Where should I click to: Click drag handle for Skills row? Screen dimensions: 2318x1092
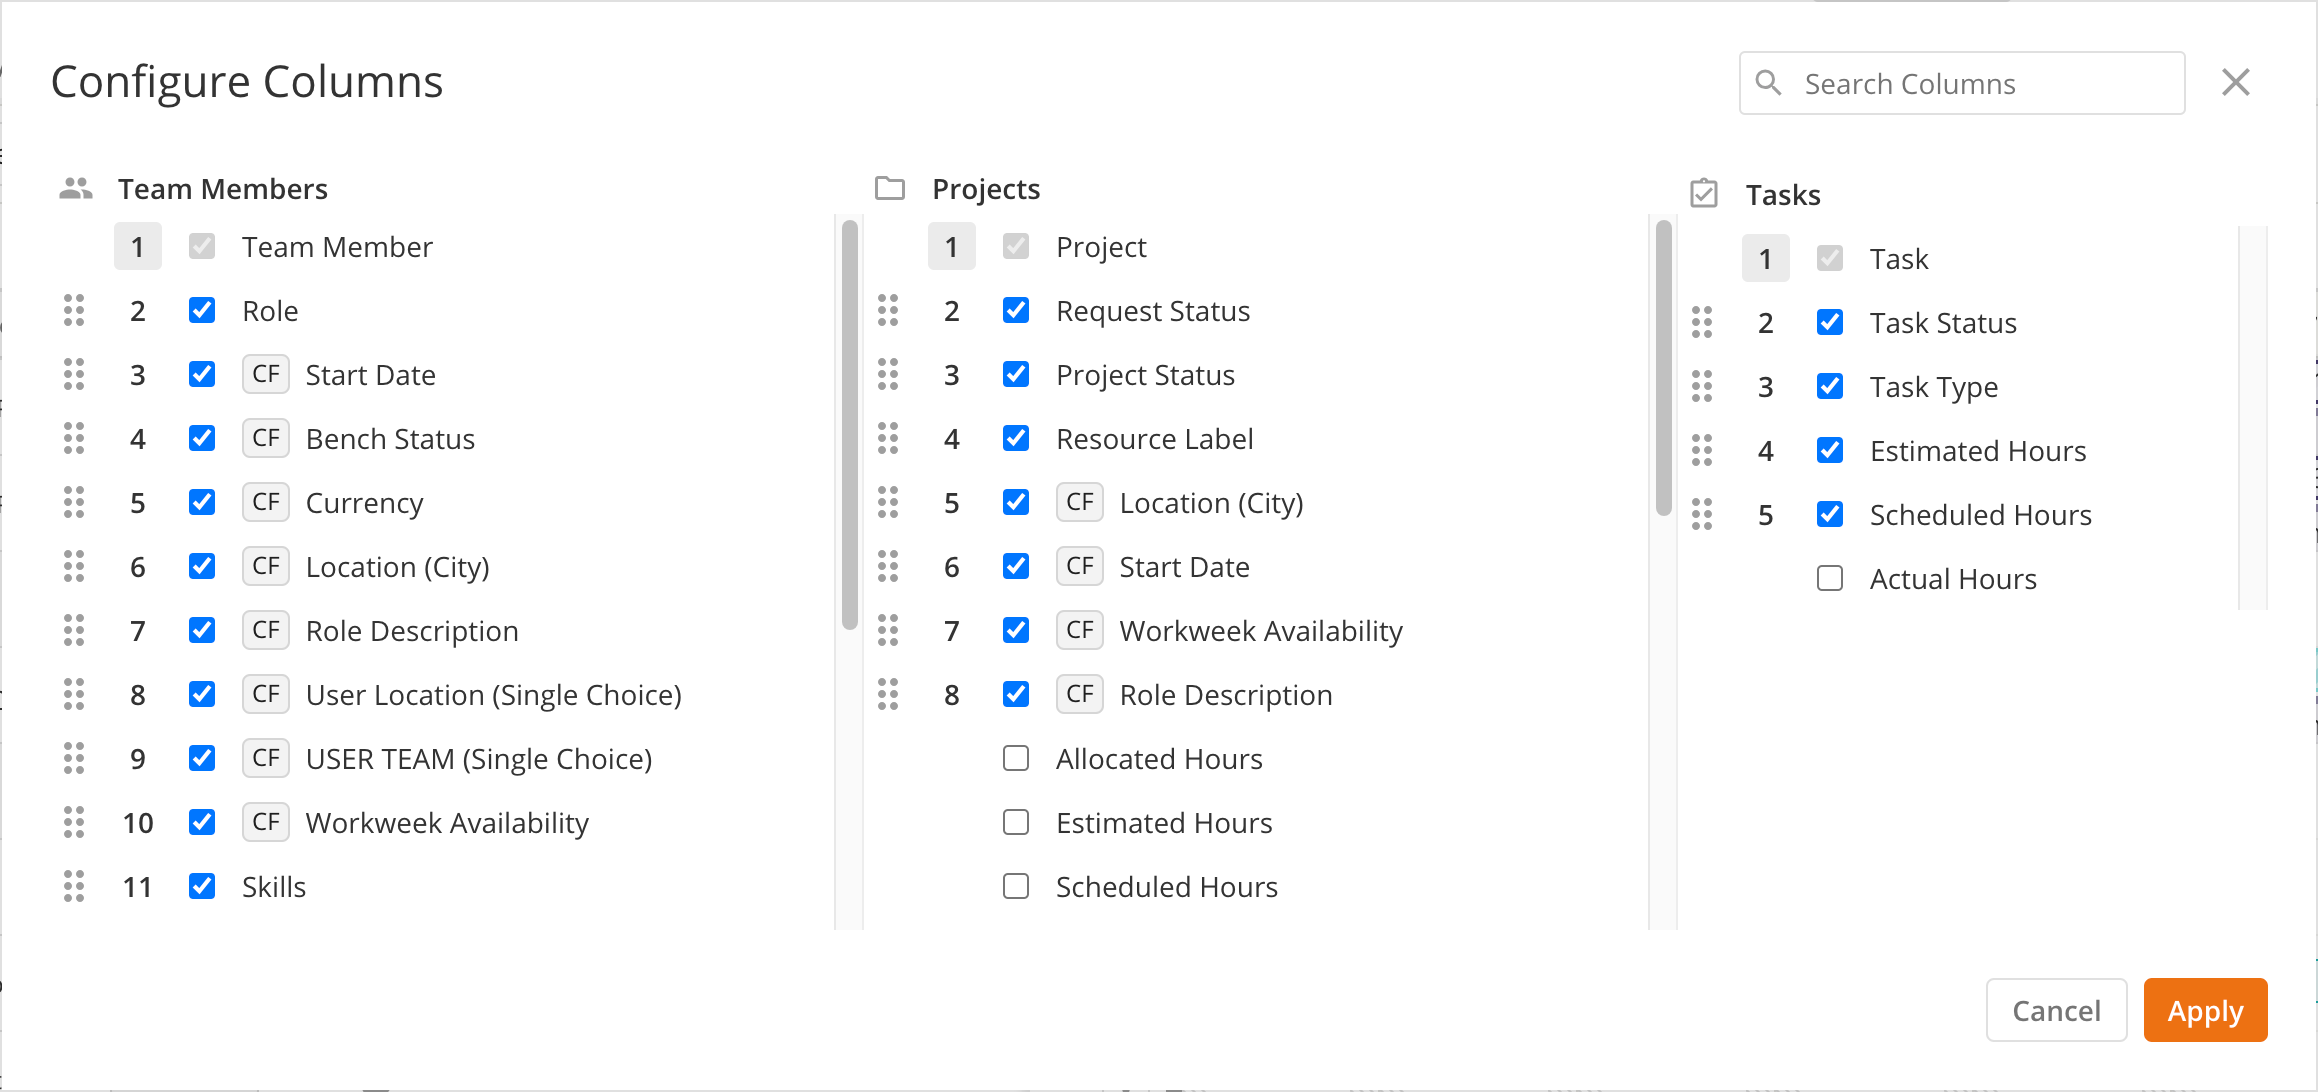point(74,887)
